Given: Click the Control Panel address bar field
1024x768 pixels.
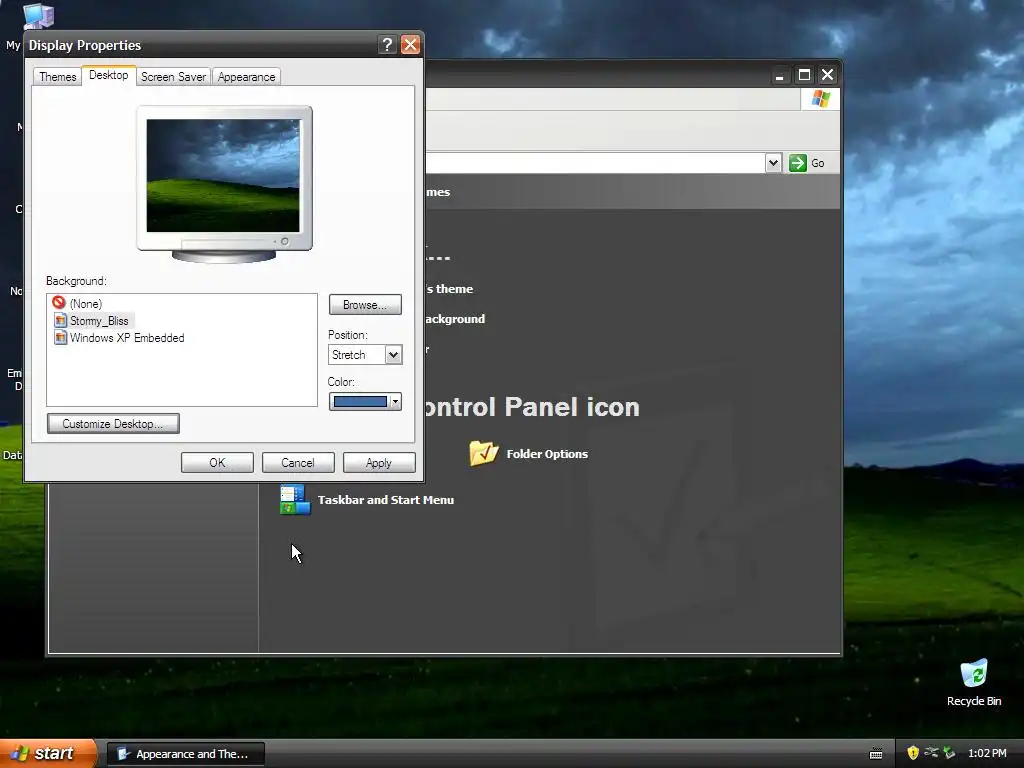Looking at the screenshot, I should [594, 163].
